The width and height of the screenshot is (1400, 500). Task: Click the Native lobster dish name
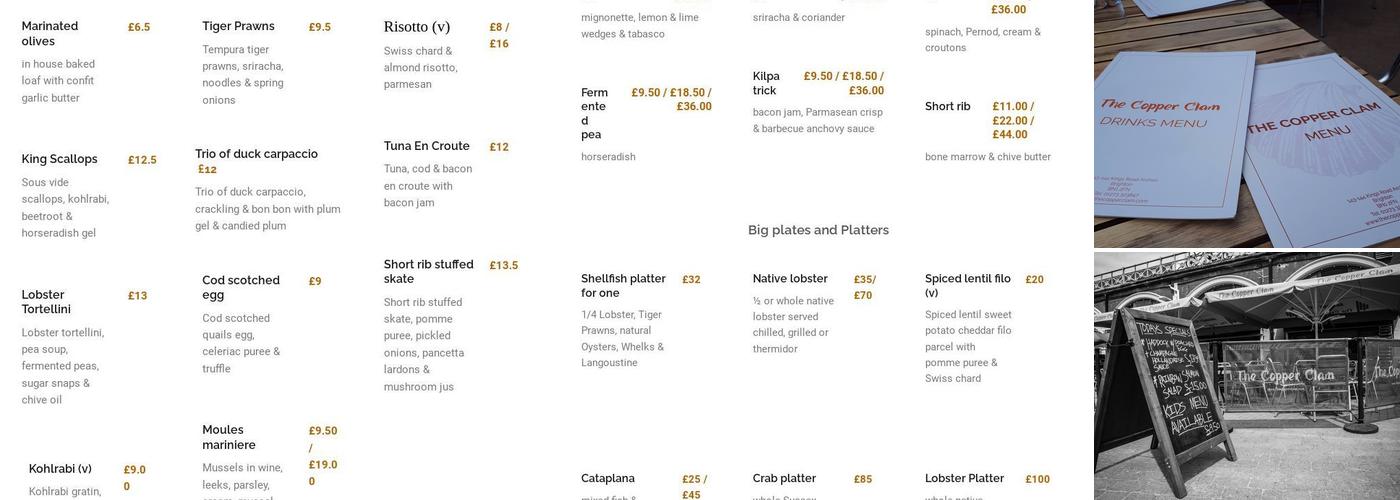pyautogui.click(x=790, y=279)
